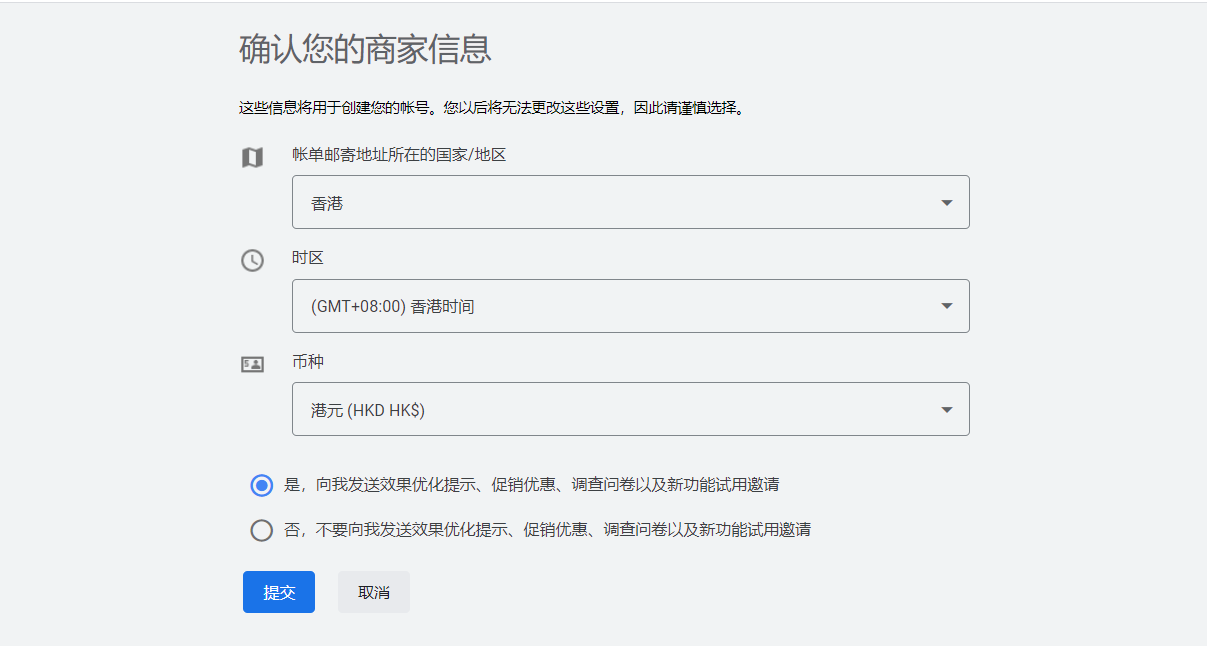This screenshot has width=1207, height=646.
Task: Open the 香港 country/region dropdown
Action: pos(631,202)
